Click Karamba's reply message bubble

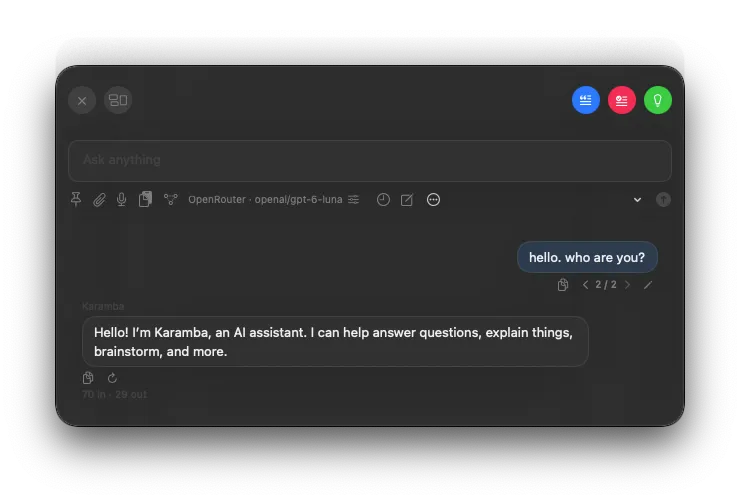[x=335, y=342]
